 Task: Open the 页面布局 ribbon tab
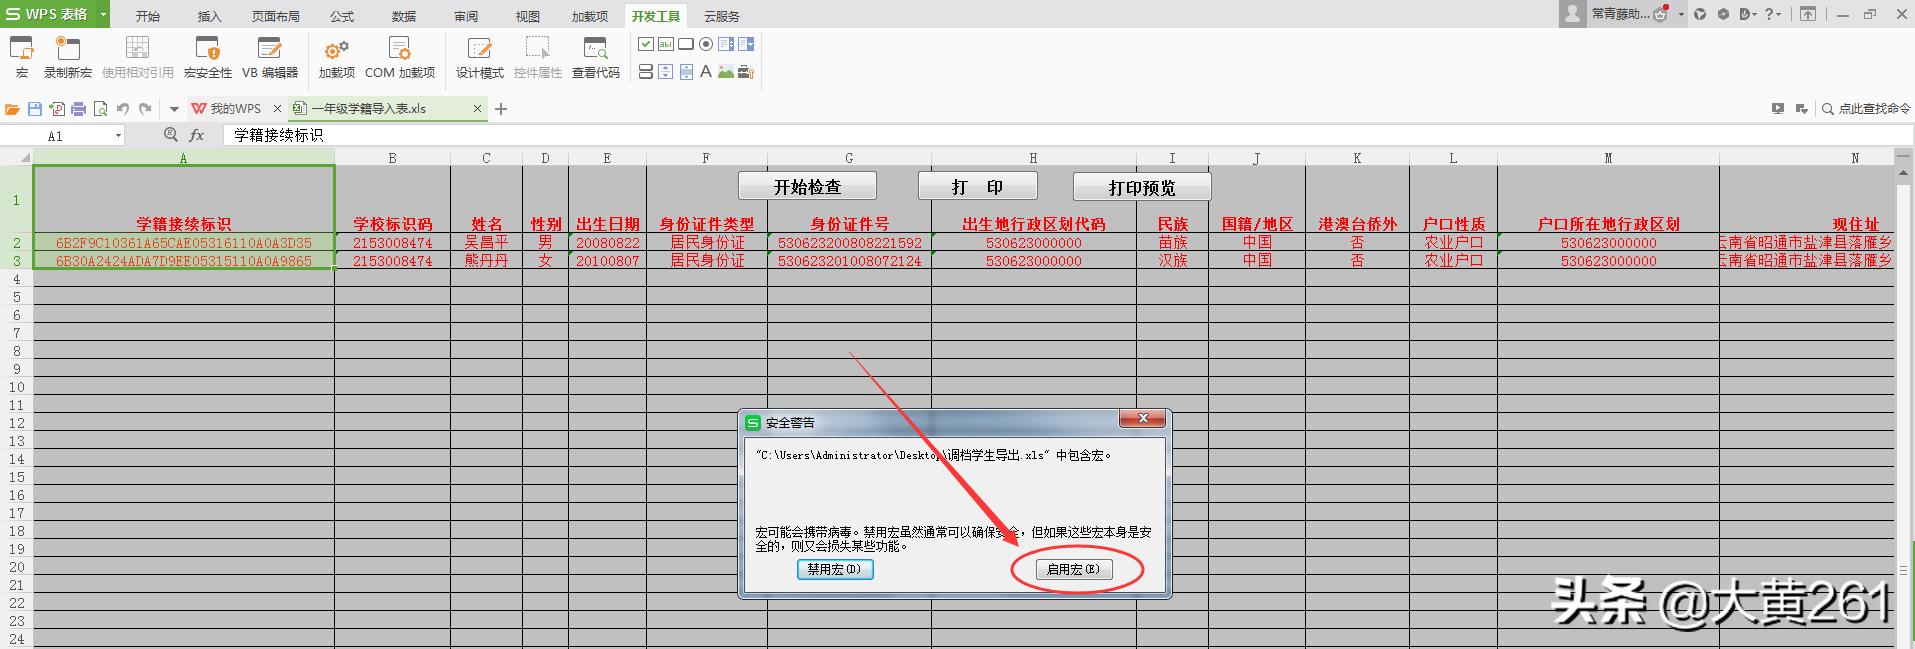[x=276, y=16]
